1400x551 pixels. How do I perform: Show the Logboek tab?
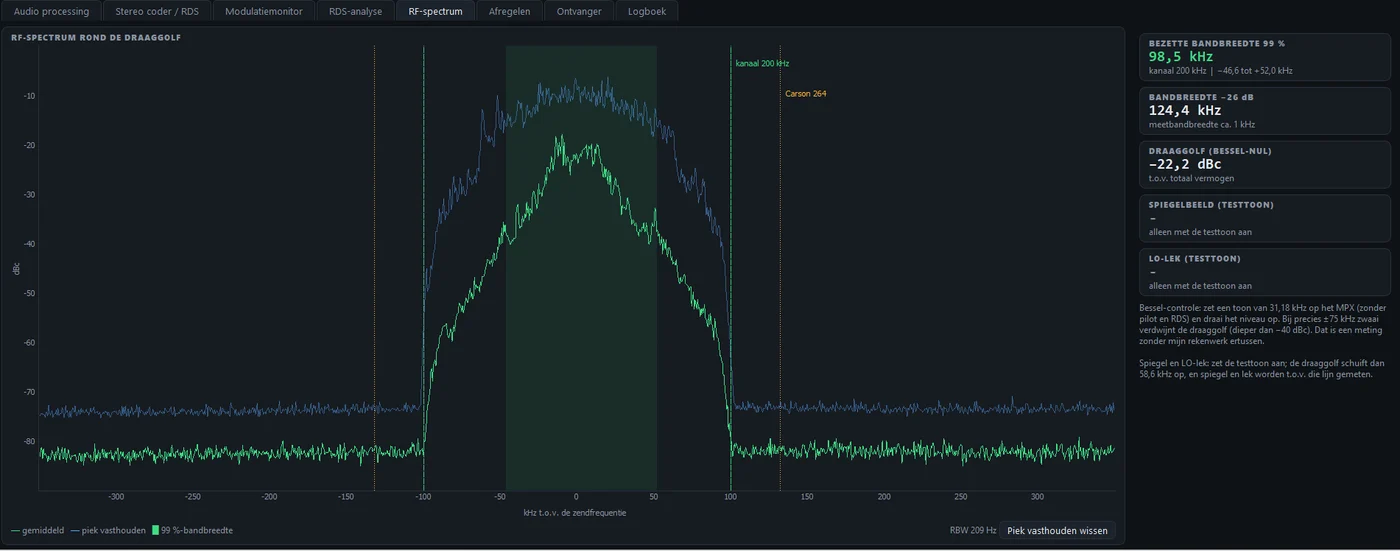647,11
